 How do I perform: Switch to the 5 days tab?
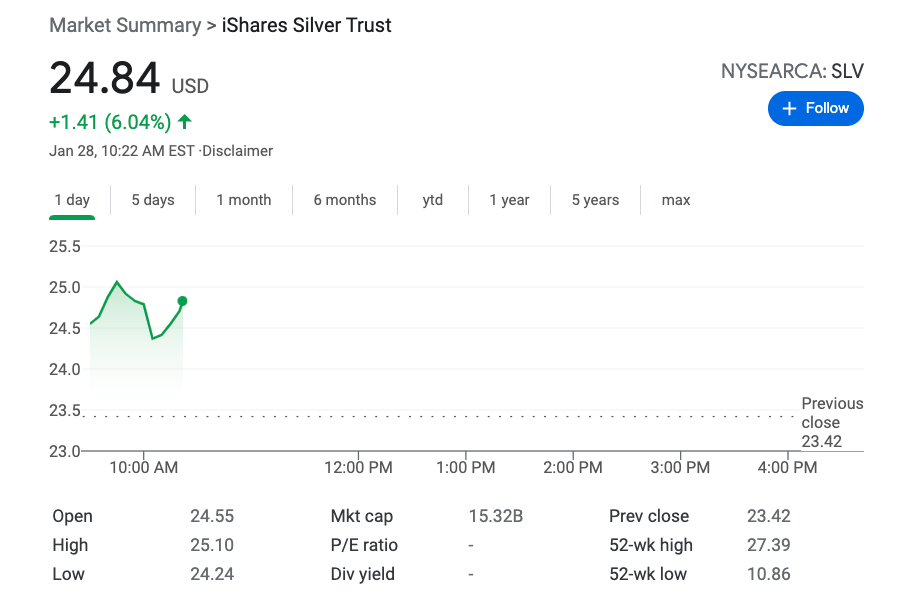[x=153, y=200]
